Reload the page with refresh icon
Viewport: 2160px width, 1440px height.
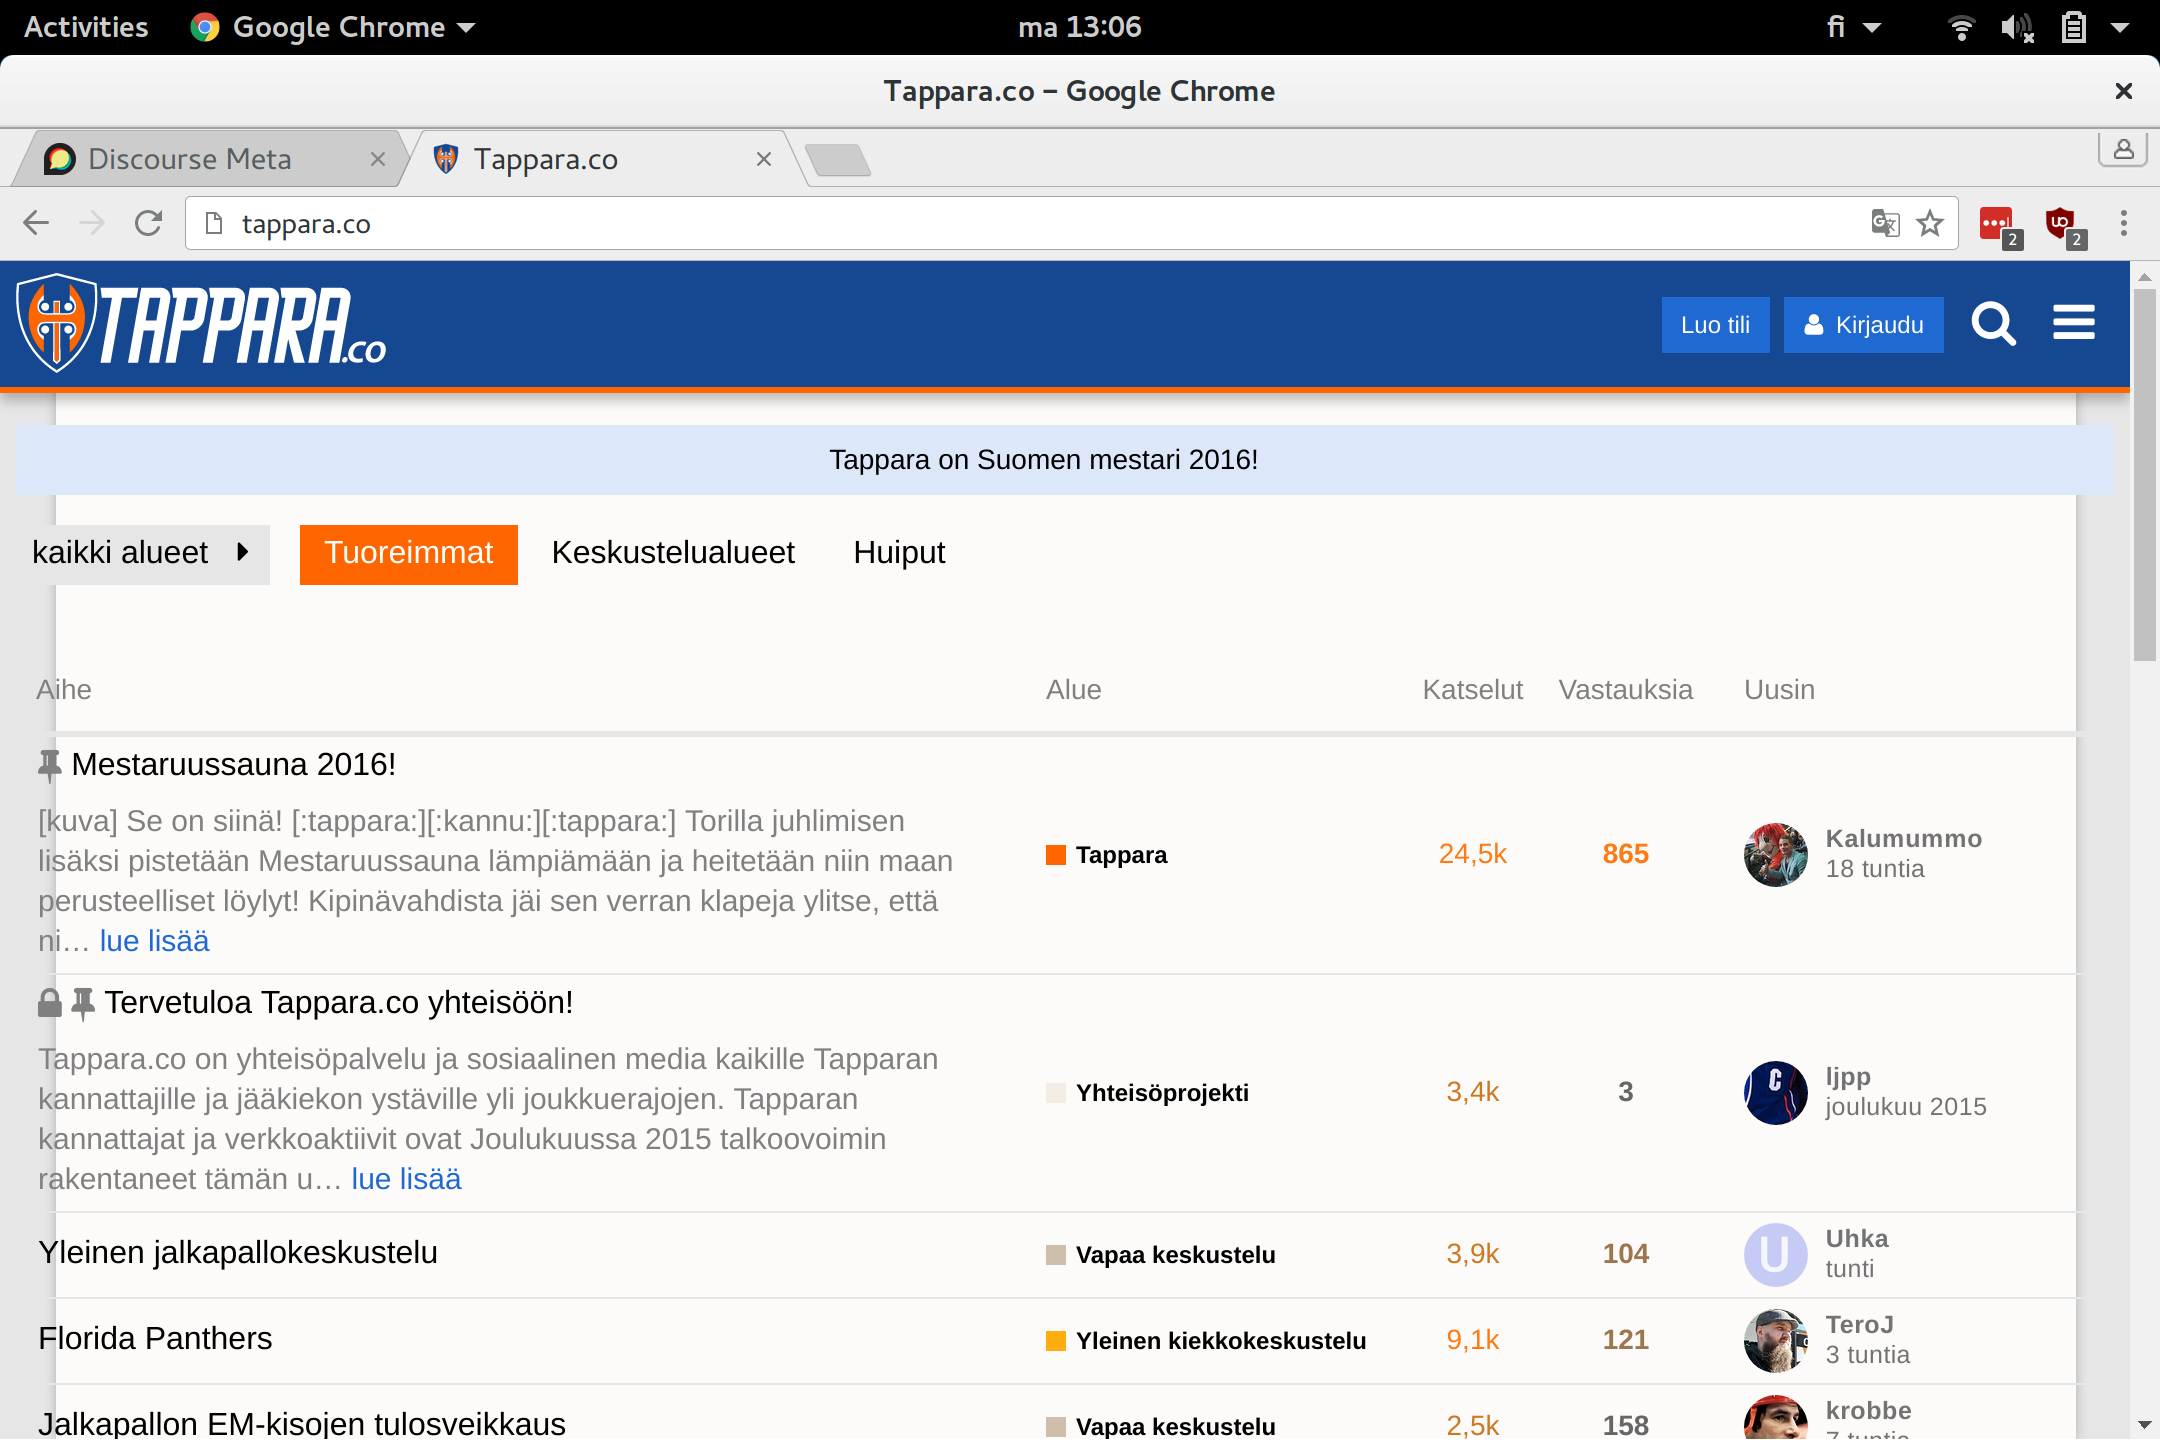tap(148, 223)
